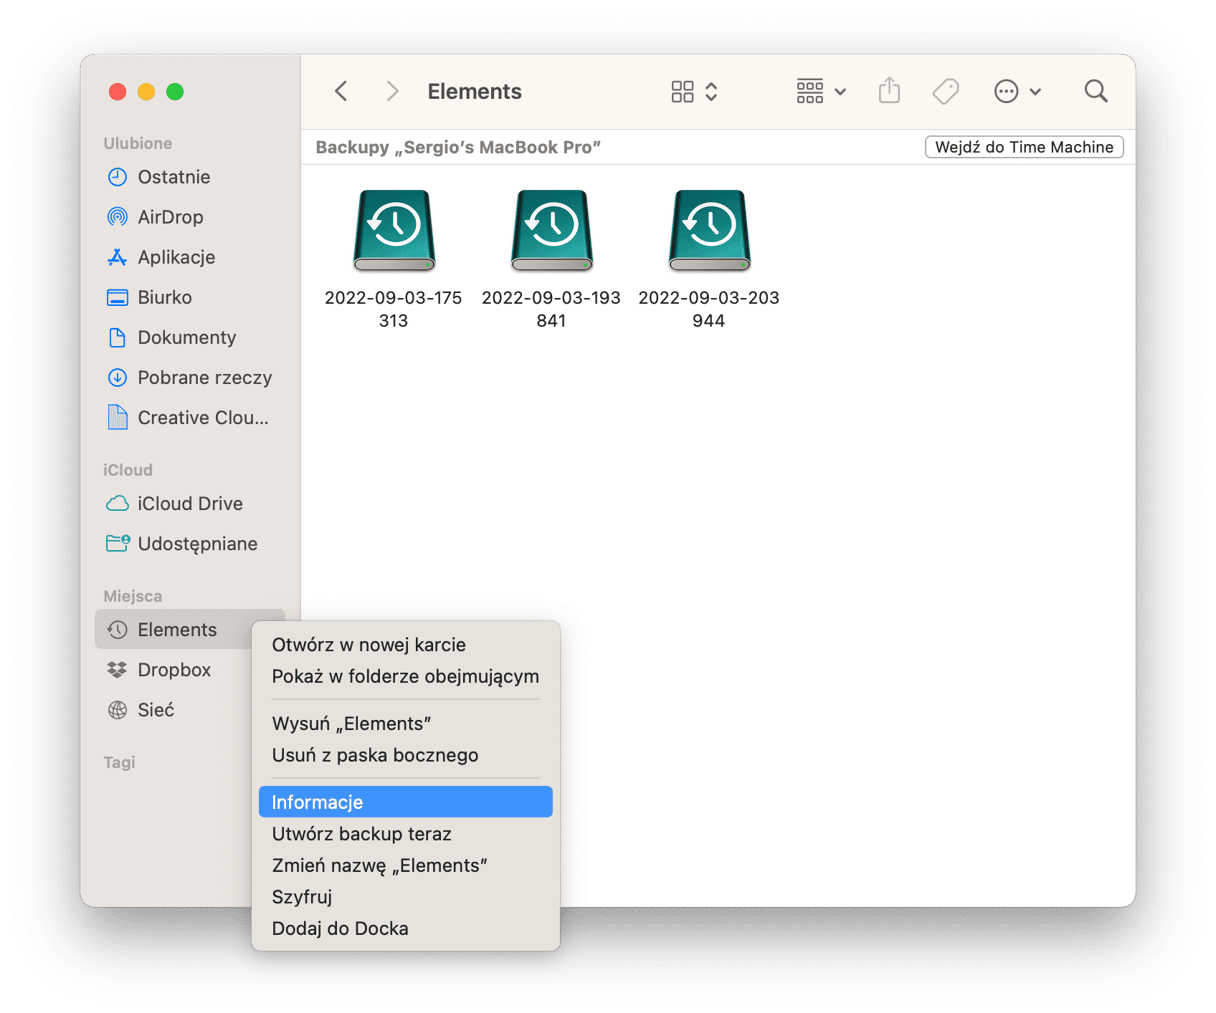Select backup 2022-09-03-193841 drive icon
1216x1013 pixels.
tap(551, 231)
